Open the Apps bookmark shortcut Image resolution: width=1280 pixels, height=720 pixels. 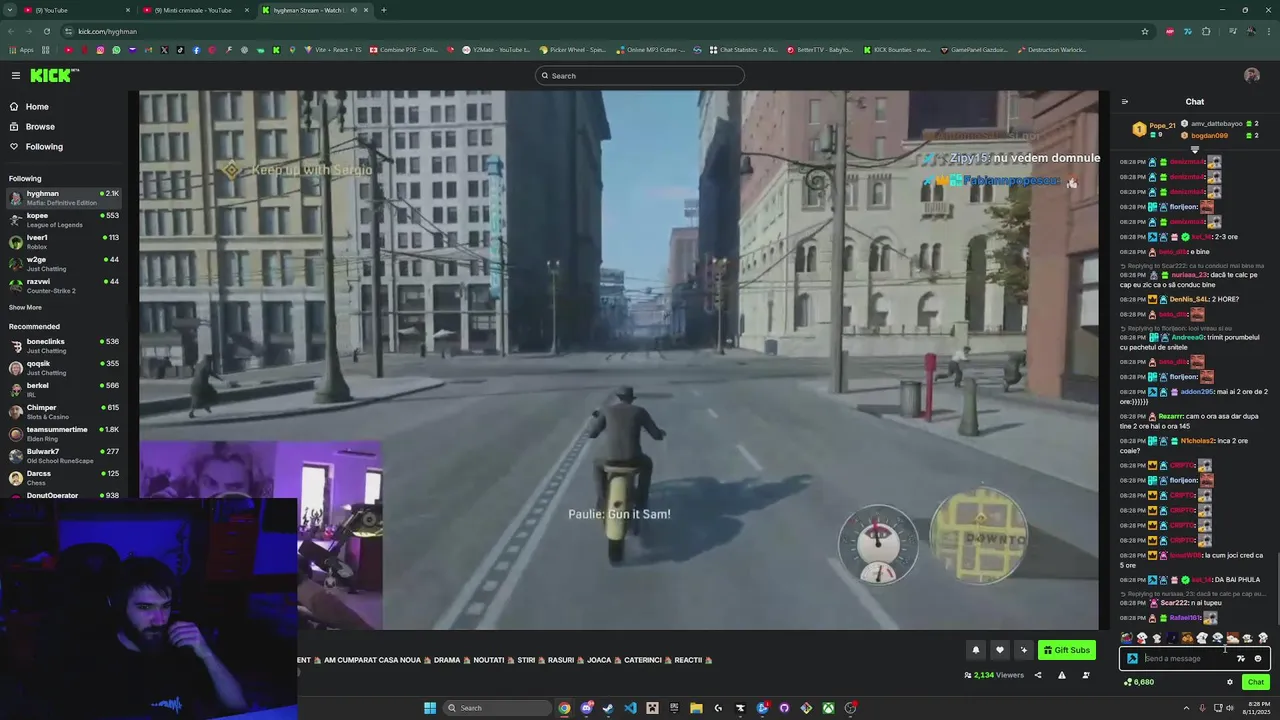click(x=21, y=50)
